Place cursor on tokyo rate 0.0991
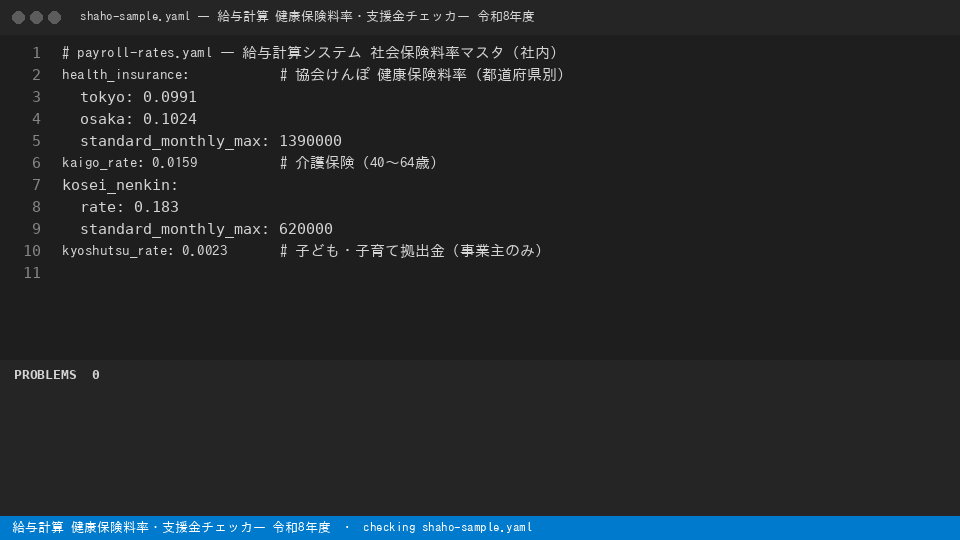This screenshot has width=960, height=540. point(170,97)
